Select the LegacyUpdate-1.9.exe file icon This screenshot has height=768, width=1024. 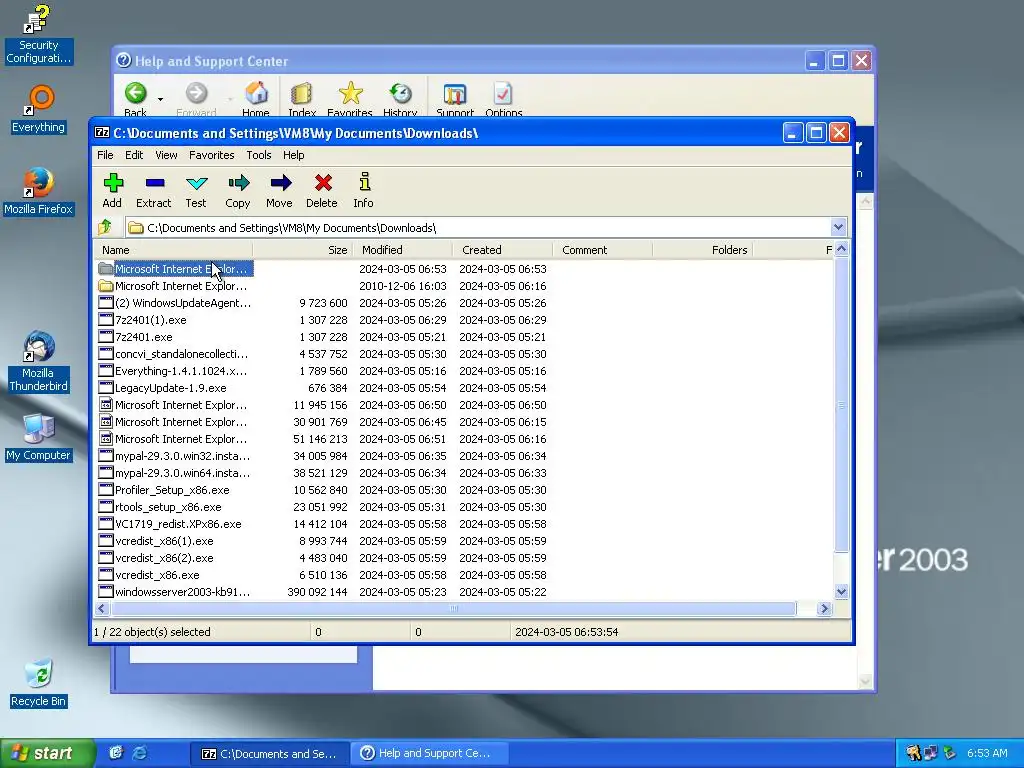tap(106, 387)
